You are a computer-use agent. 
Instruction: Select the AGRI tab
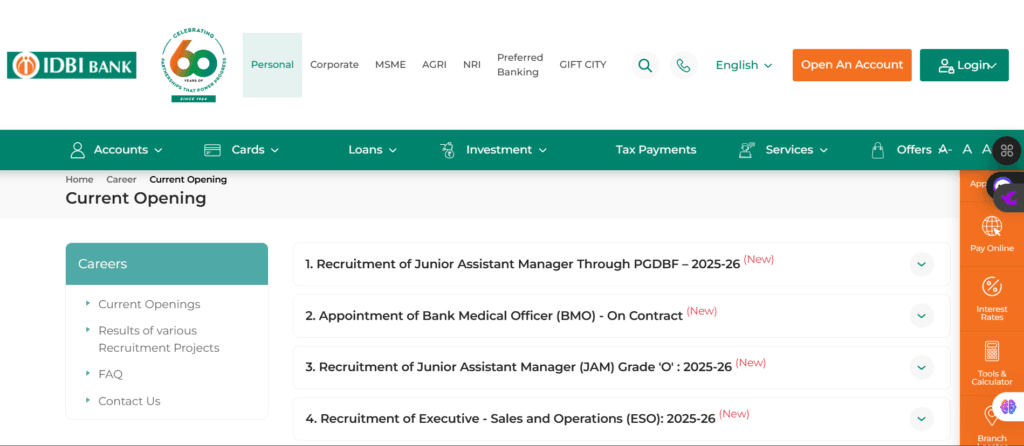click(434, 65)
